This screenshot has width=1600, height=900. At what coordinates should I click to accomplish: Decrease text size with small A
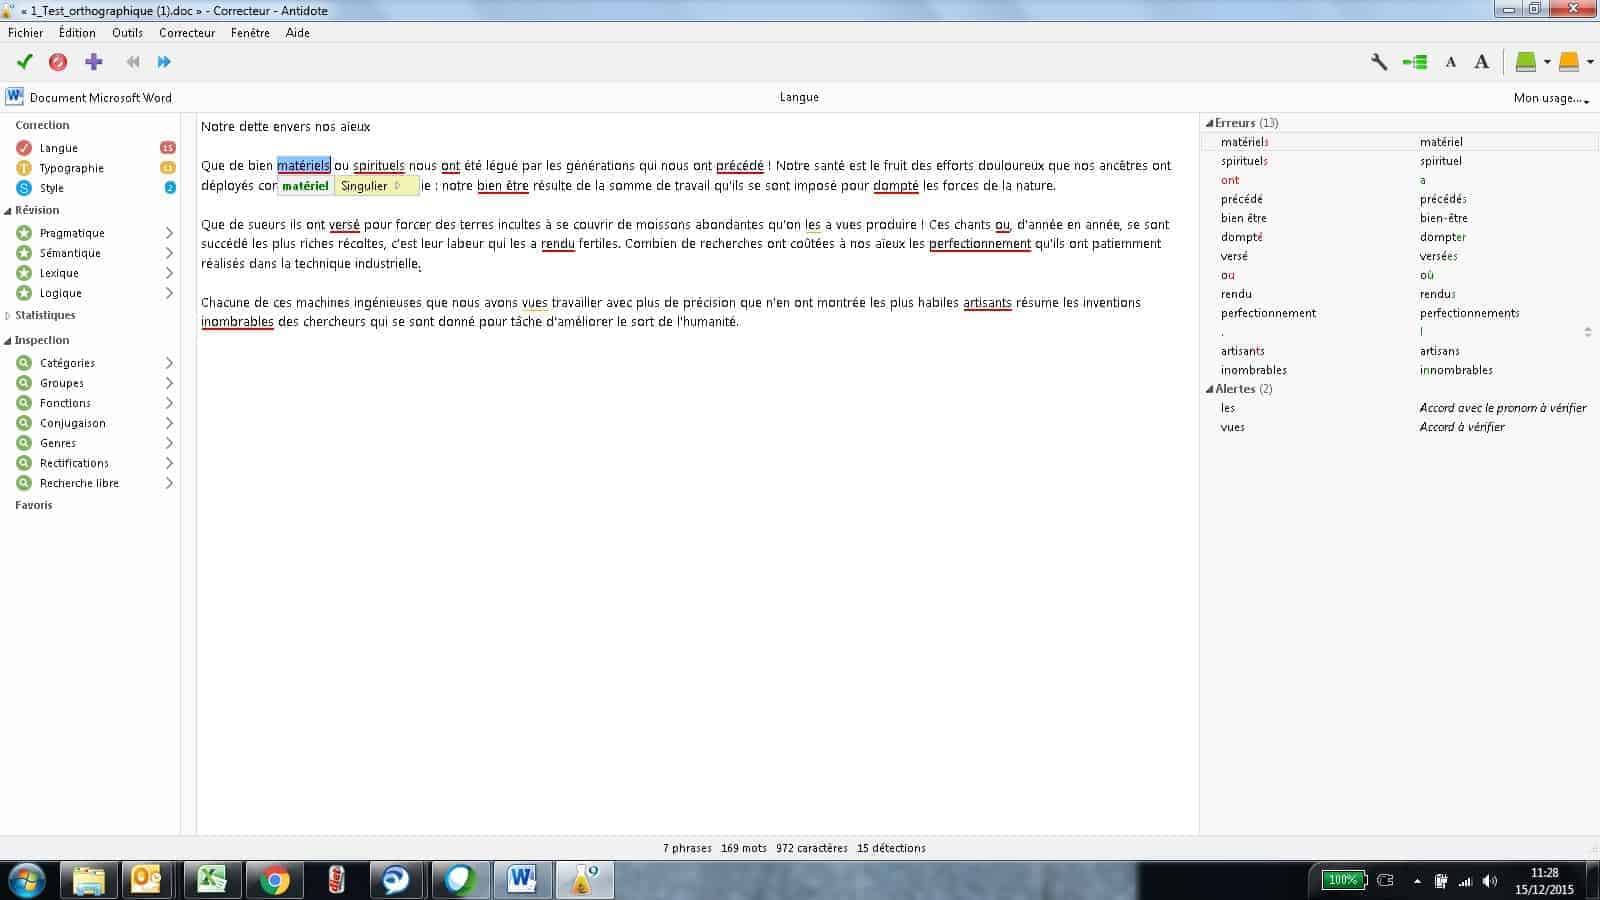point(1450,62)
